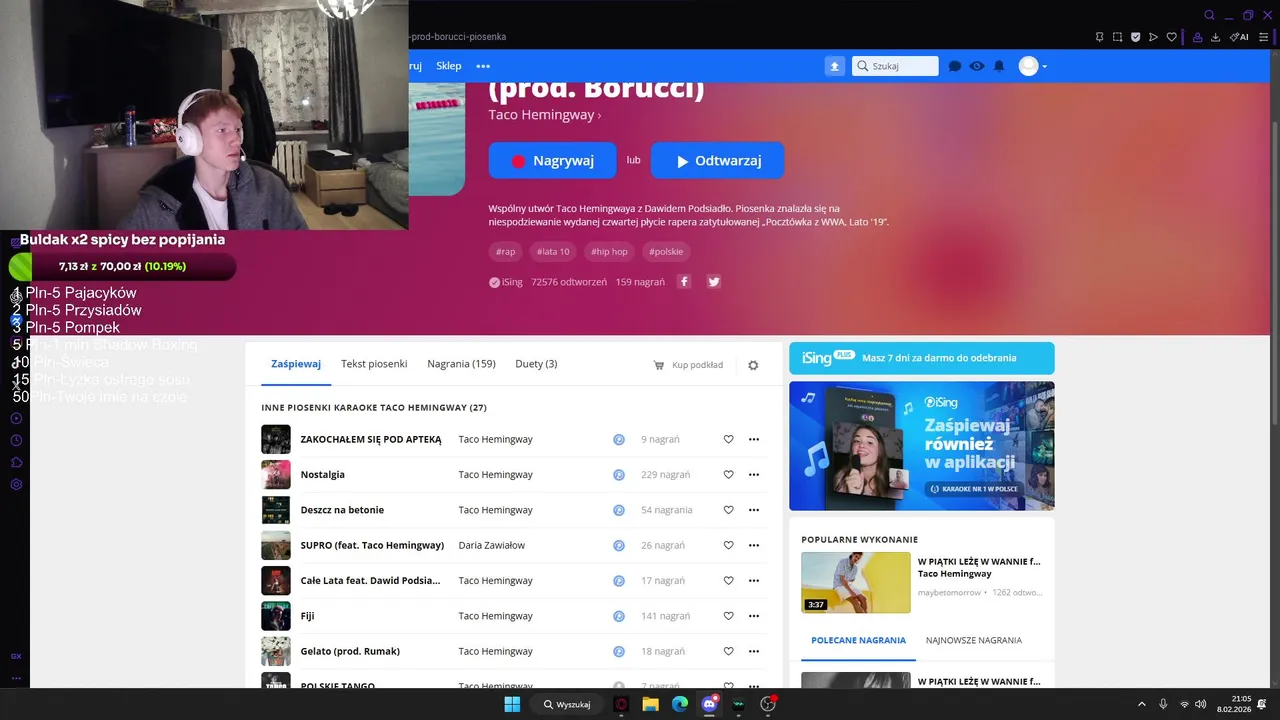Click the Nagrywaj record button
1280x720 pixels.
(x=552, y=161)
